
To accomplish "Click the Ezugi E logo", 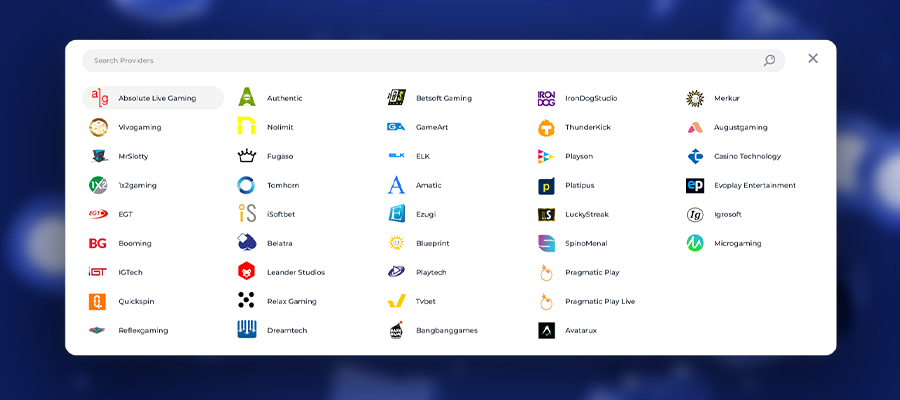I will pos(396,213).
